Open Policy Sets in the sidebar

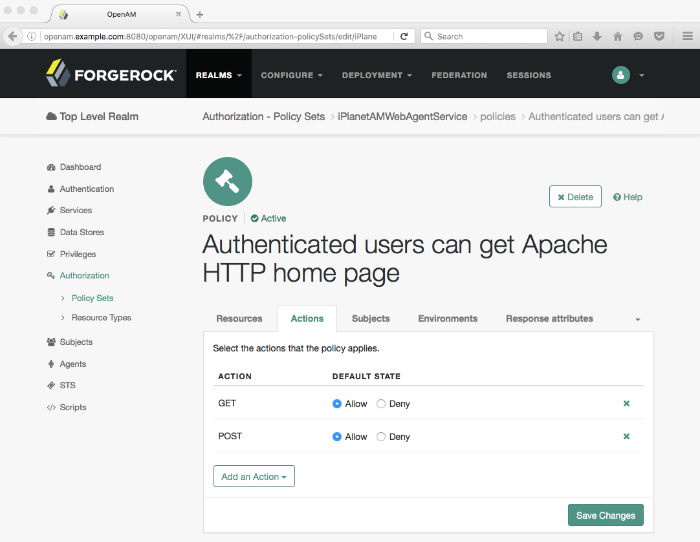point(92,298)
